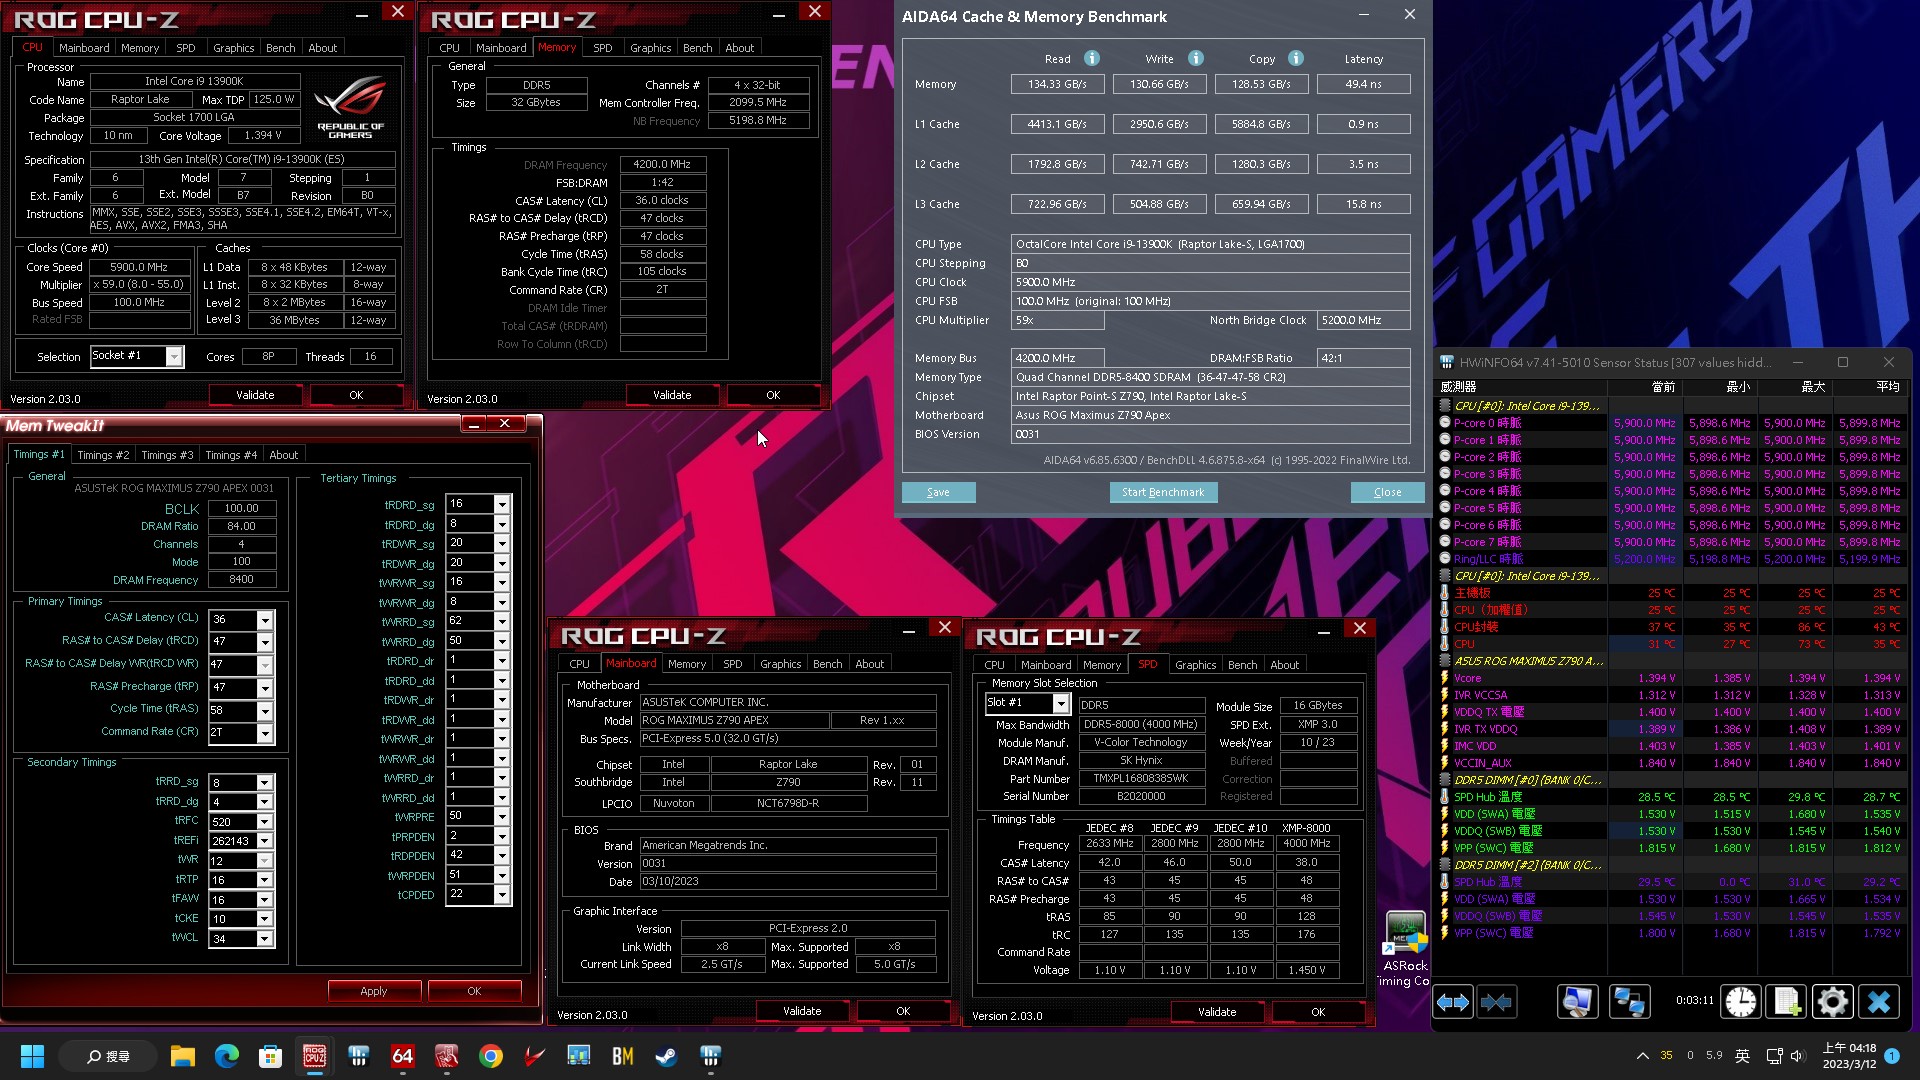Switch to Timings #2 tab in MemTweakIt
This screenshot has height=1080, width=1920.
tap(103, 455)
